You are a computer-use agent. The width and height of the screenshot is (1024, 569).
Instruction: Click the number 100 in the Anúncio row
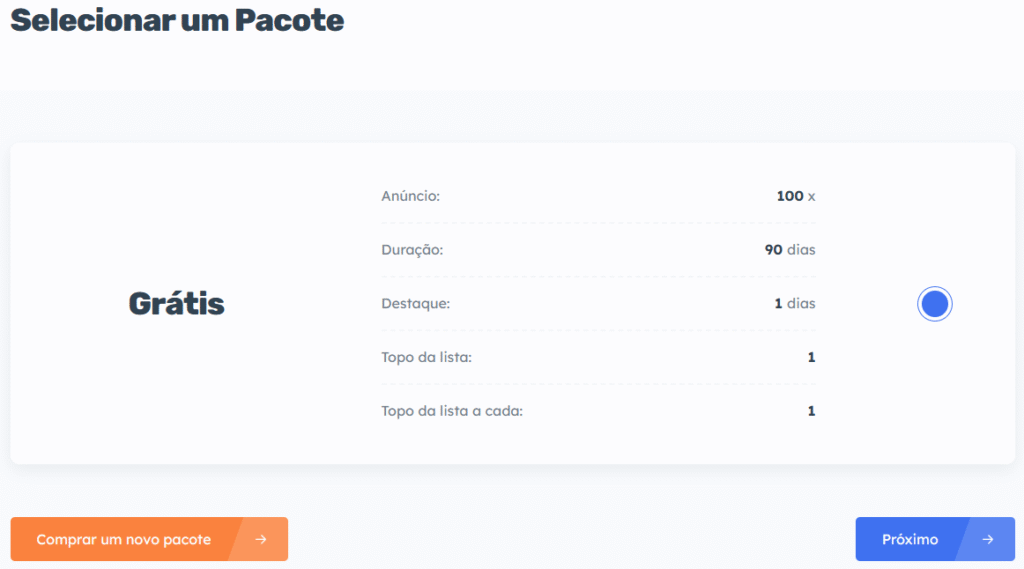[789, 196]
